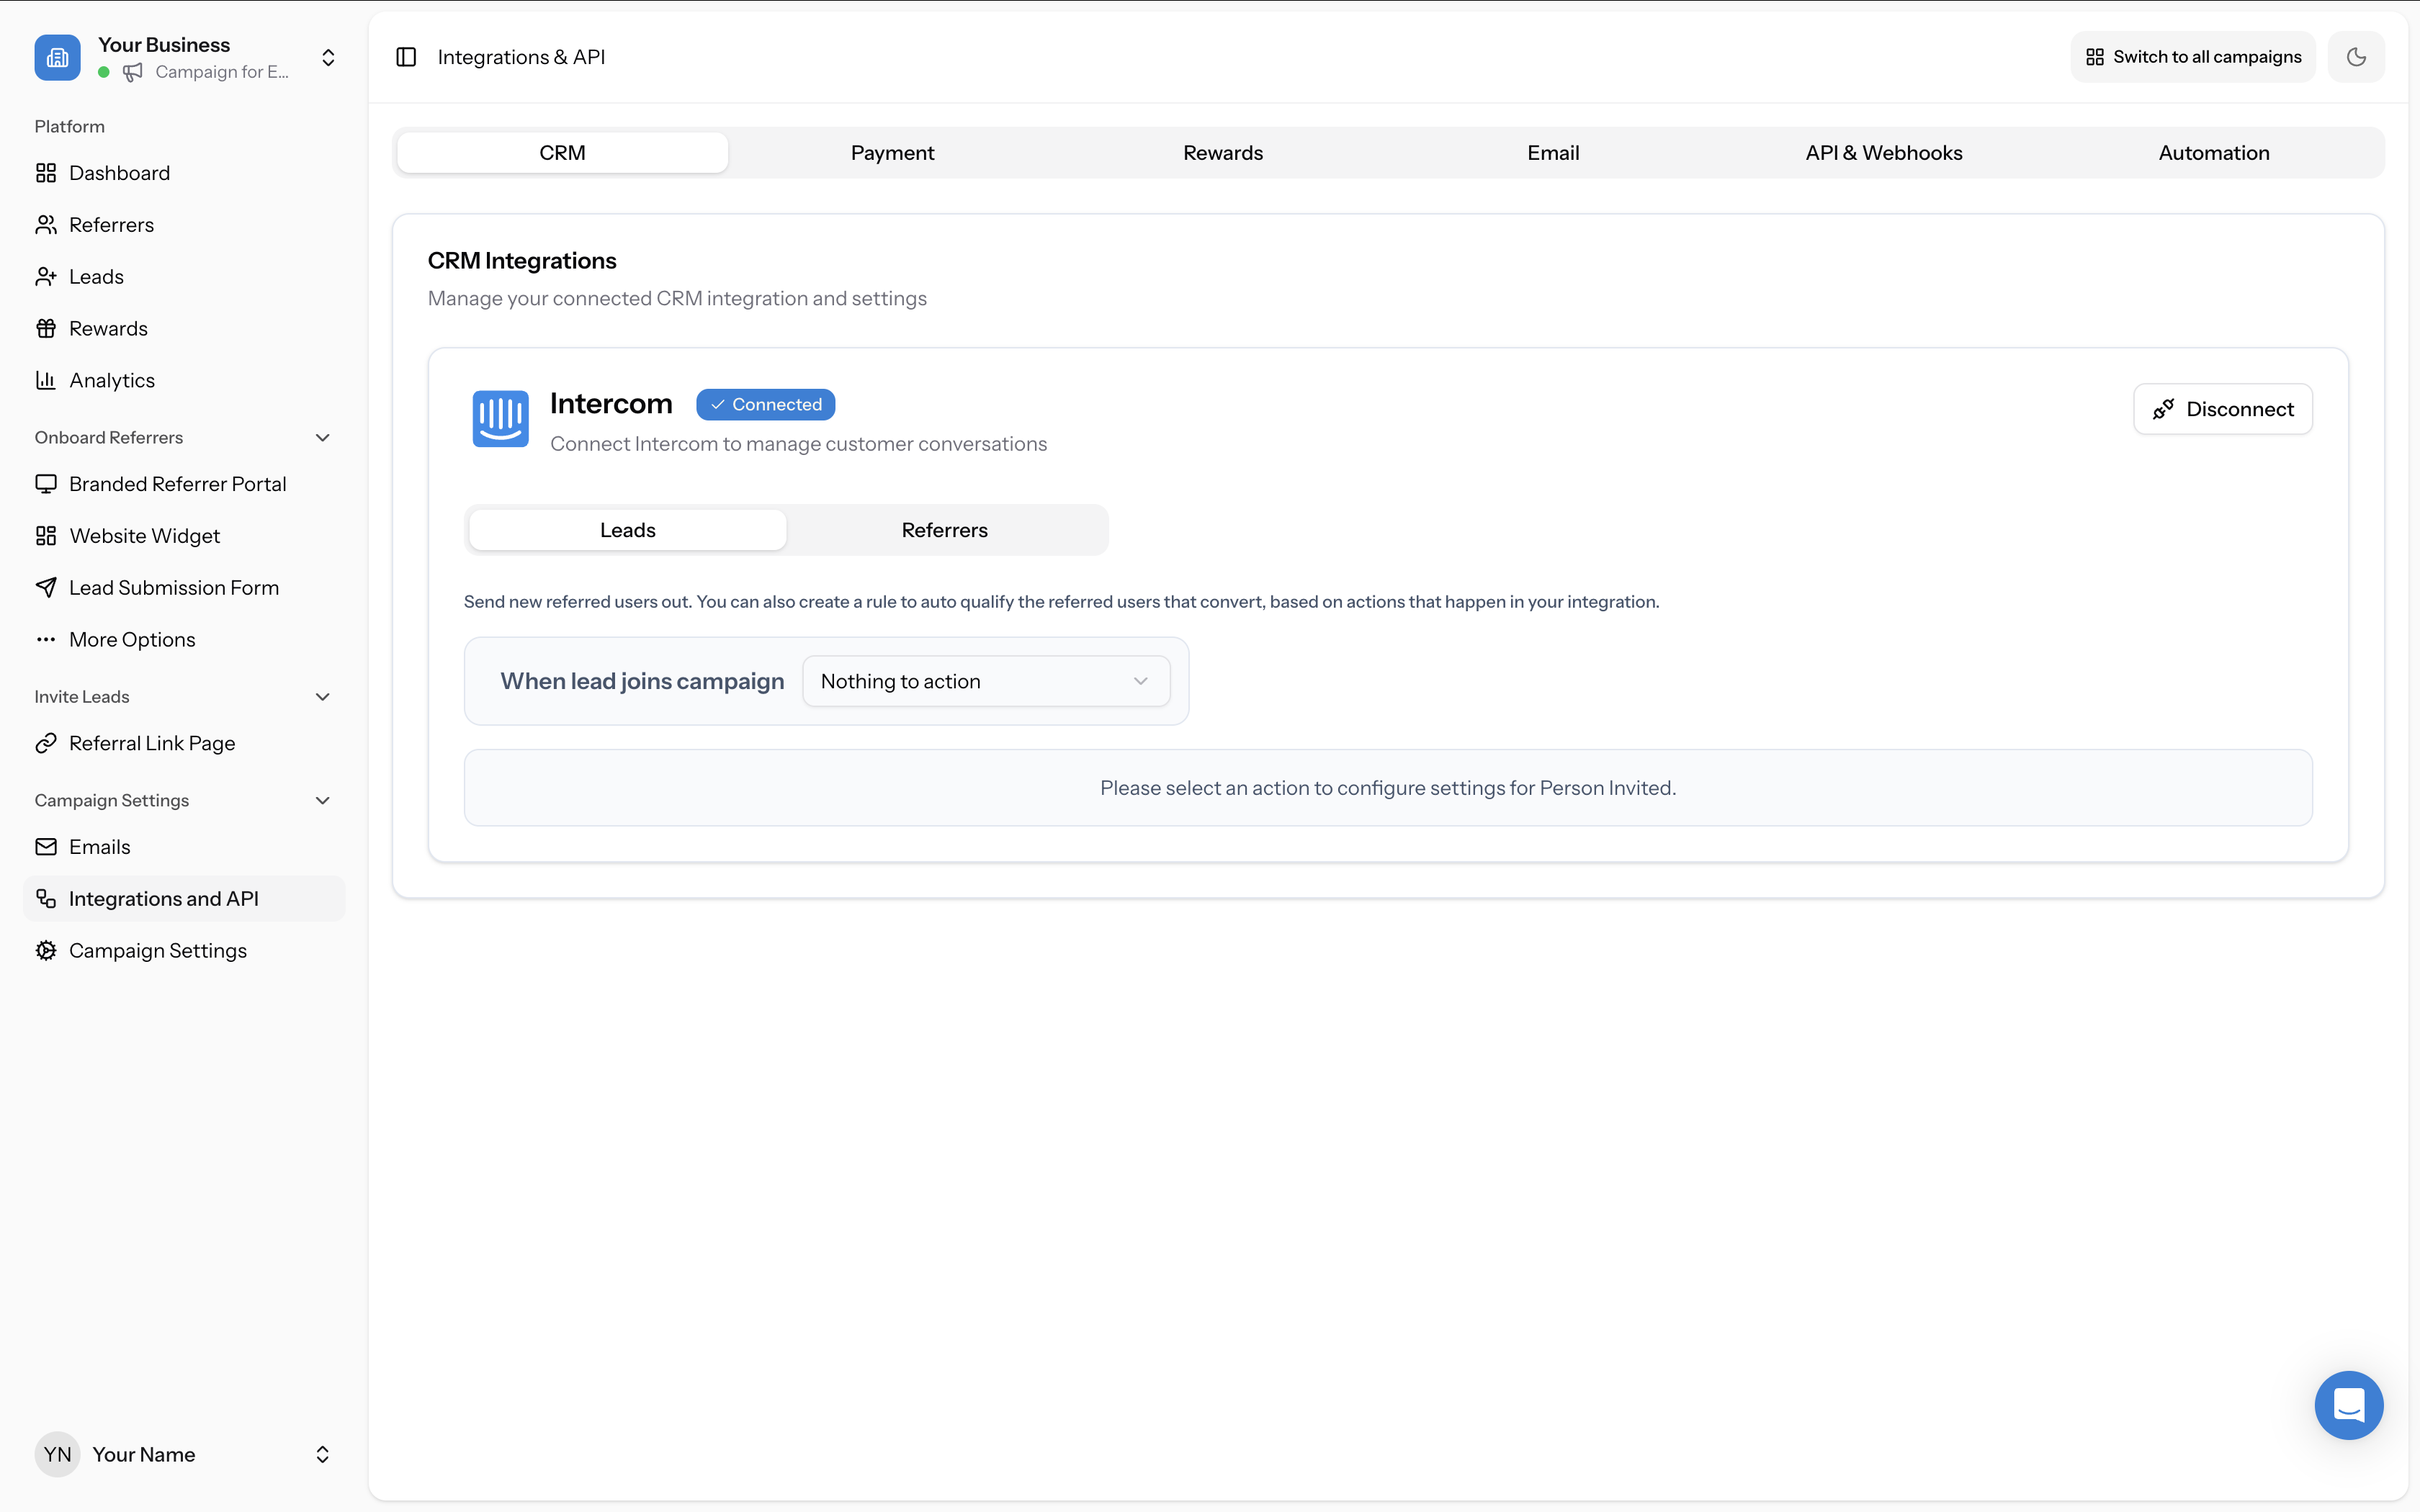Collapse the Onboard Referrers section
Image resolution: width=2420 pixels, height=1512 pixels.
(x=322, y=437)
